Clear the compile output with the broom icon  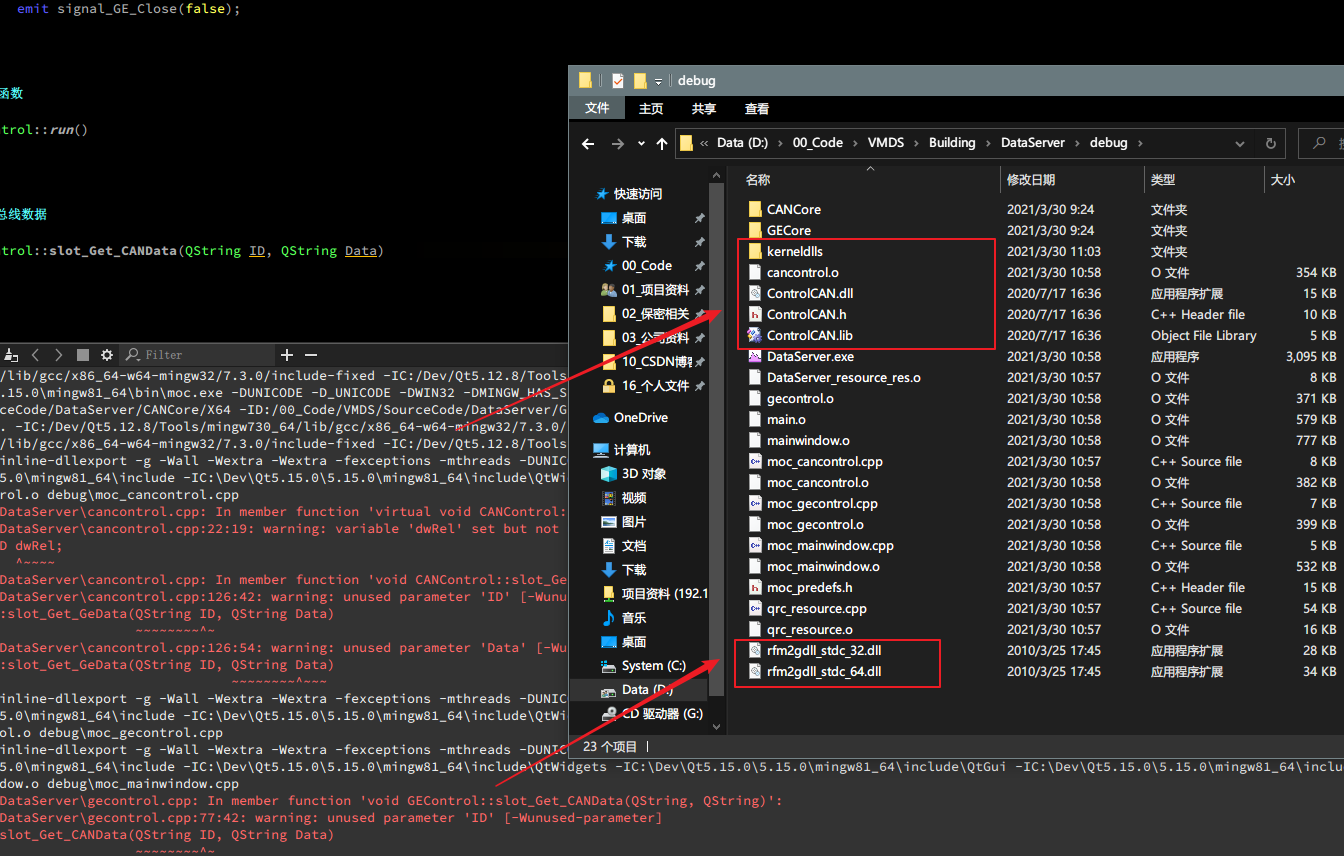(11, 355)
